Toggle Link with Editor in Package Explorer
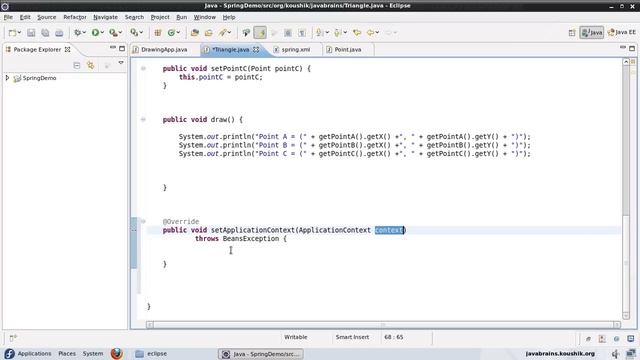The image size is (640, 360). click(91, 65)
